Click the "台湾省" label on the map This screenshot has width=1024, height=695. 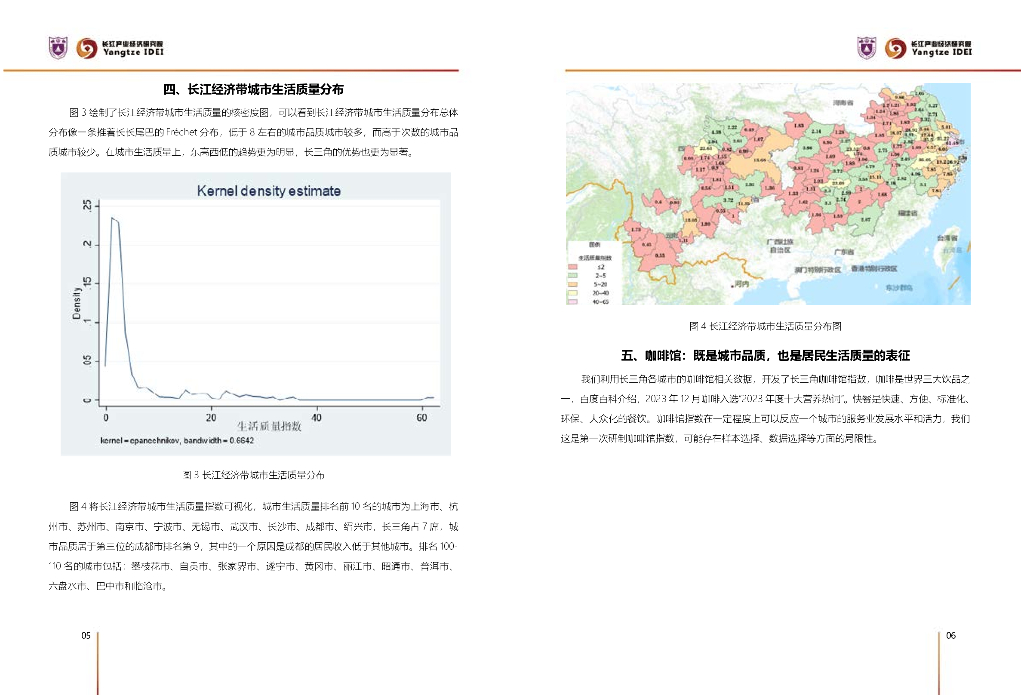(948, 238)
